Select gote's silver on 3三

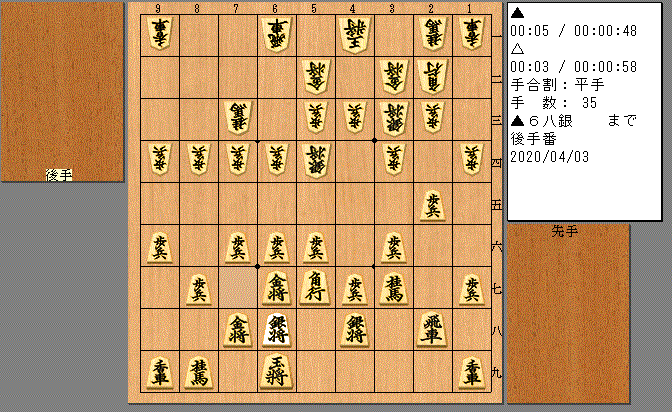click(x=393, y=118)
